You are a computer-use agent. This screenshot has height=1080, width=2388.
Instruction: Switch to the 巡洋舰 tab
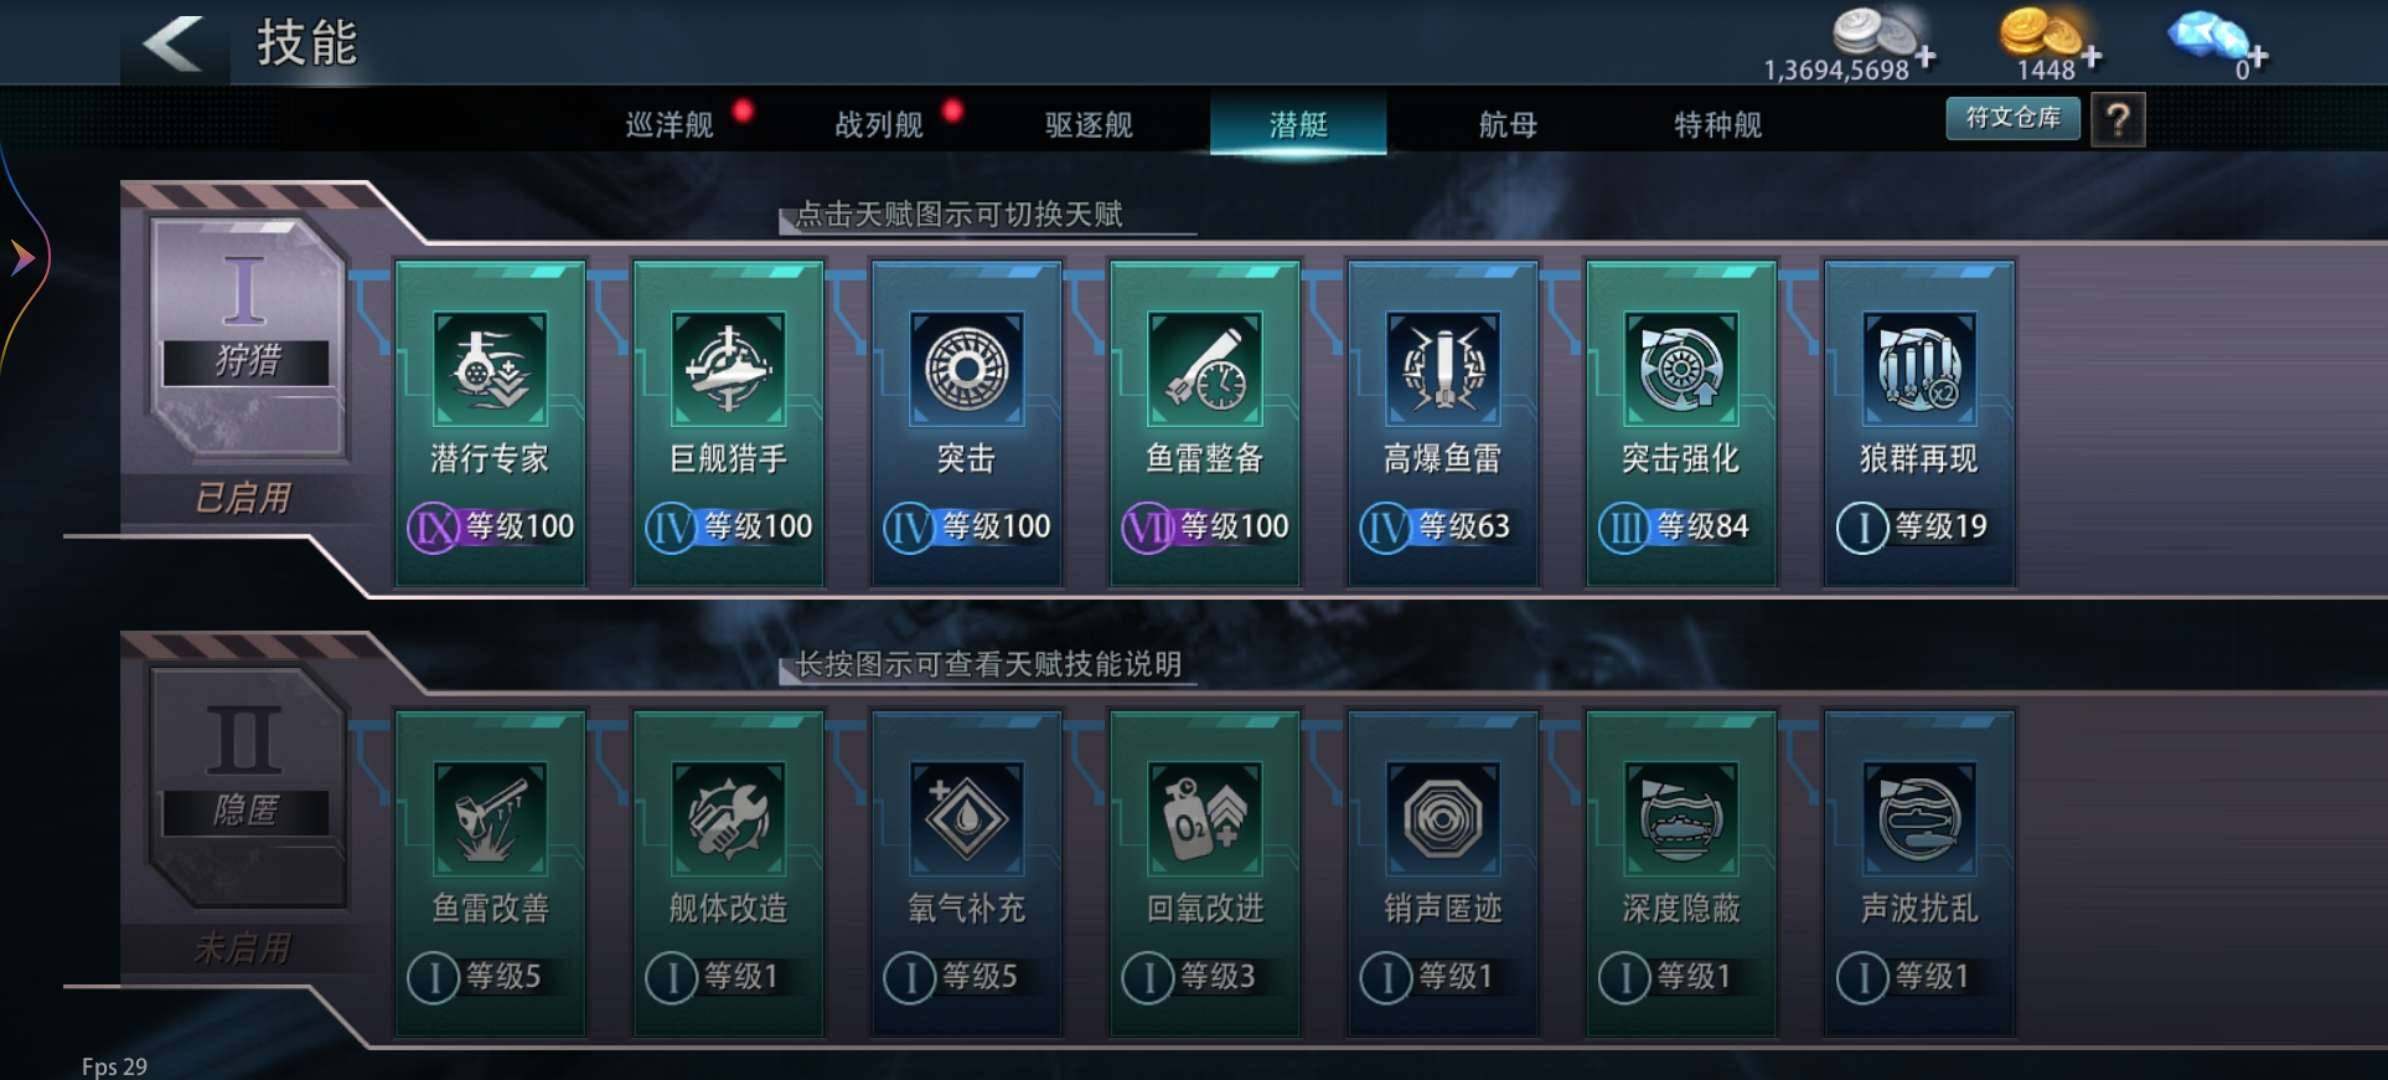click(670, 124)
